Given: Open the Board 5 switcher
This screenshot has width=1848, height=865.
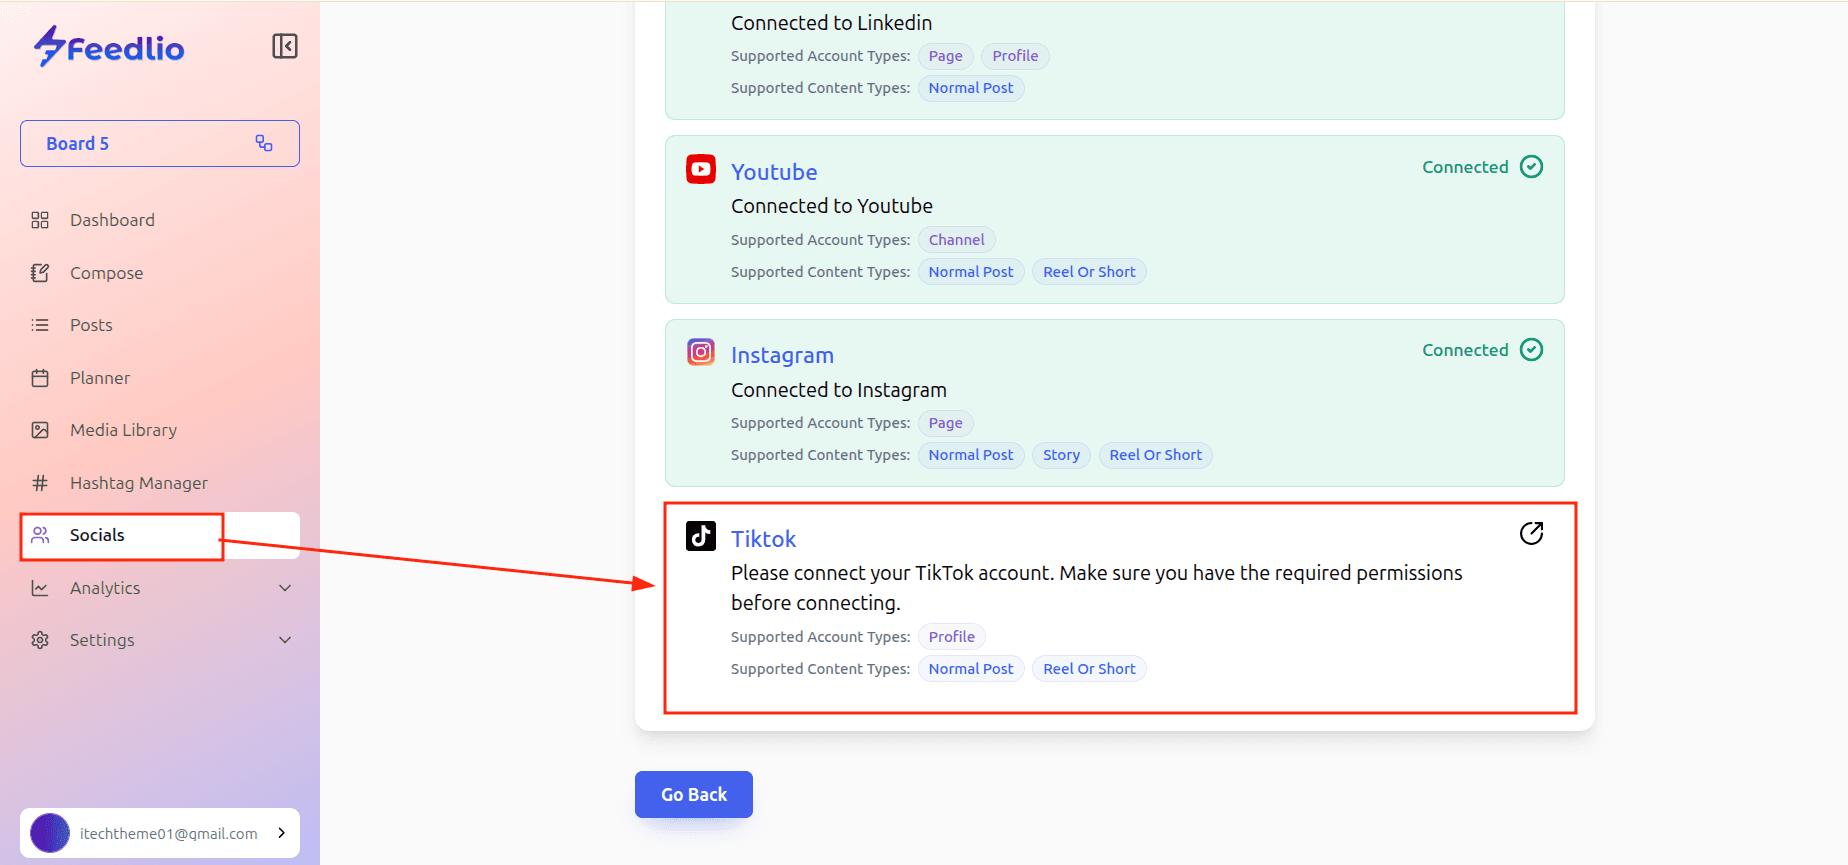Looking at the screenshot, I should coord(160,143).
